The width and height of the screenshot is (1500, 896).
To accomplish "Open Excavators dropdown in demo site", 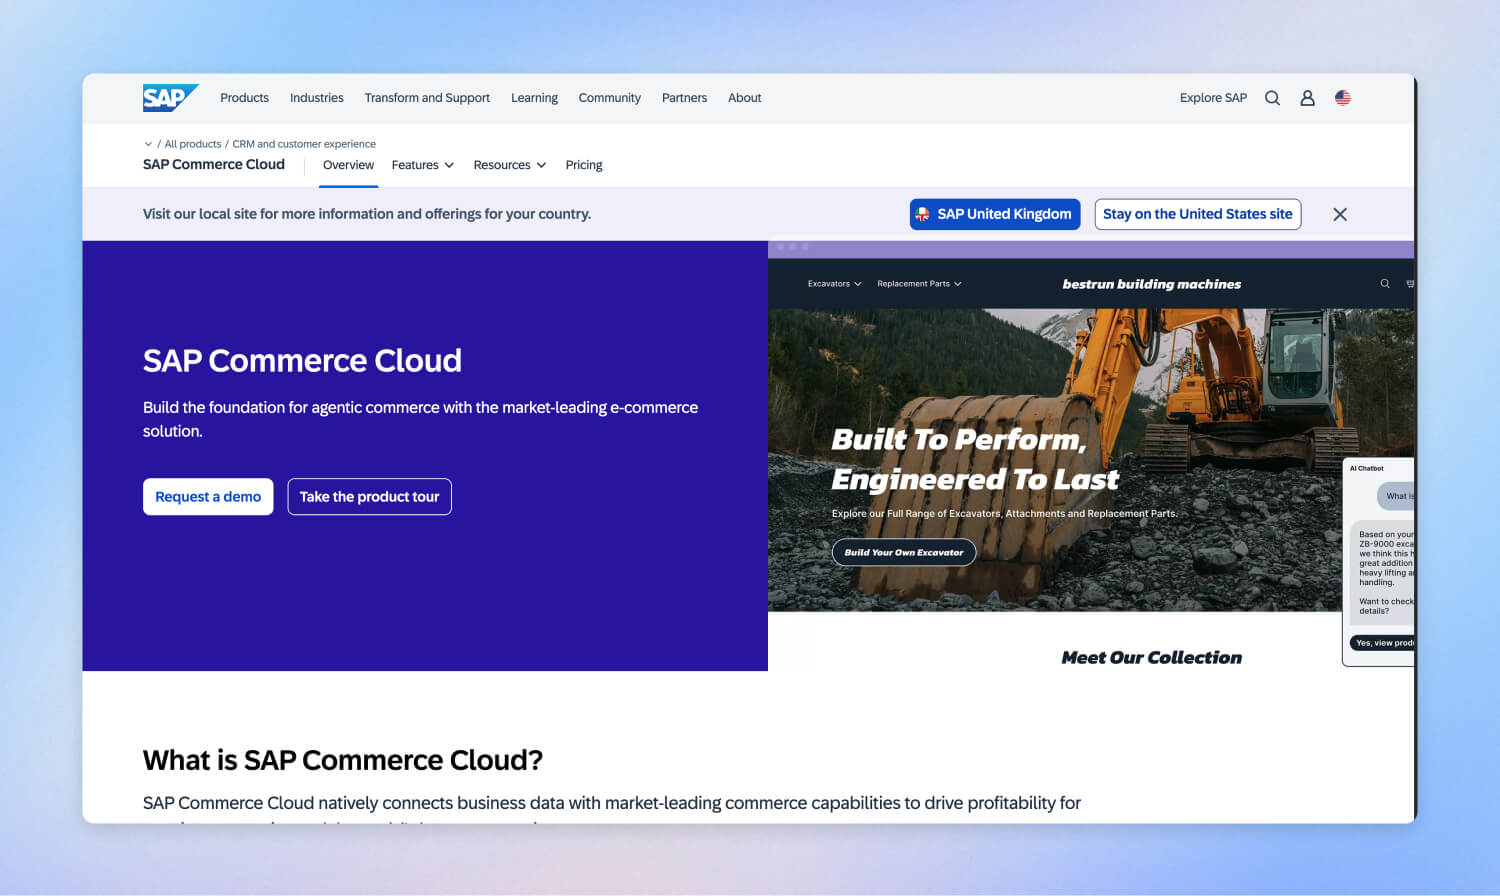I will click(x=834, y=284).
